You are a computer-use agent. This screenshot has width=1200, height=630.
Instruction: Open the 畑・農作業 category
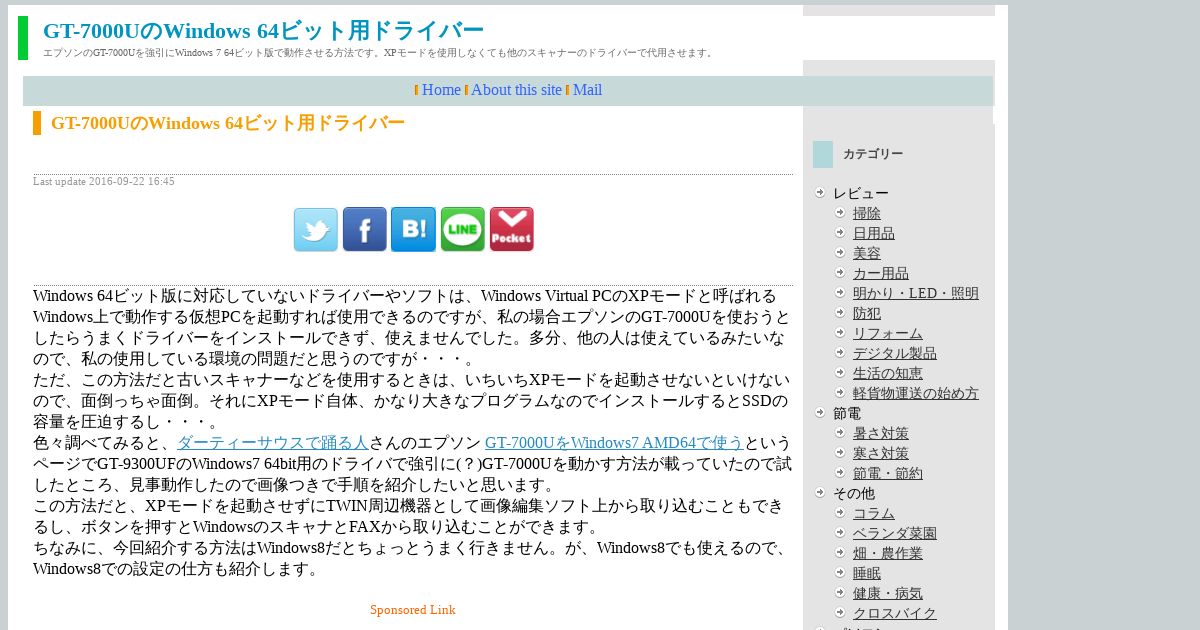click(888, 553)
